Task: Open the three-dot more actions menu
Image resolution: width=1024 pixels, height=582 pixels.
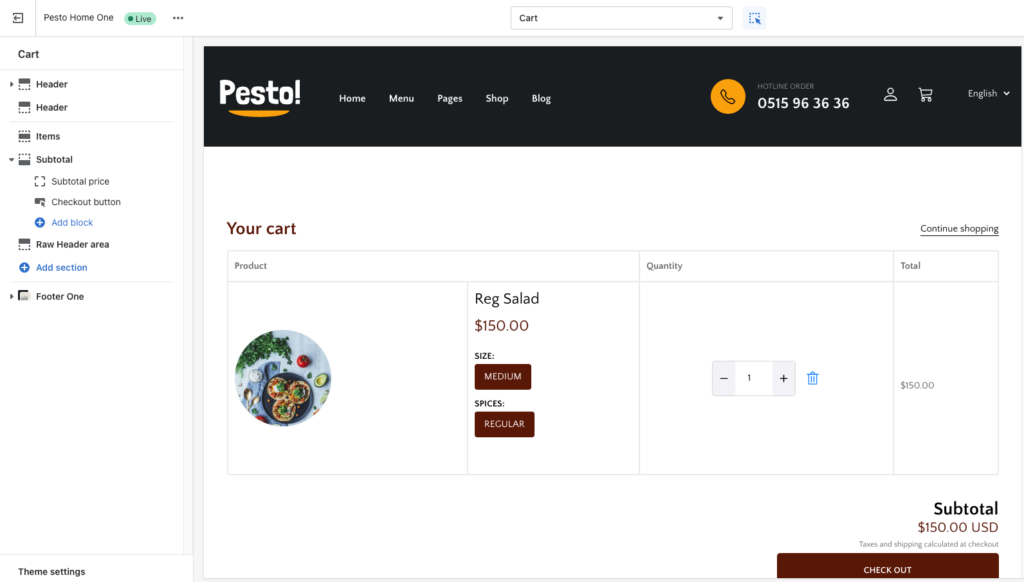Action: click(x=178, y=18)
